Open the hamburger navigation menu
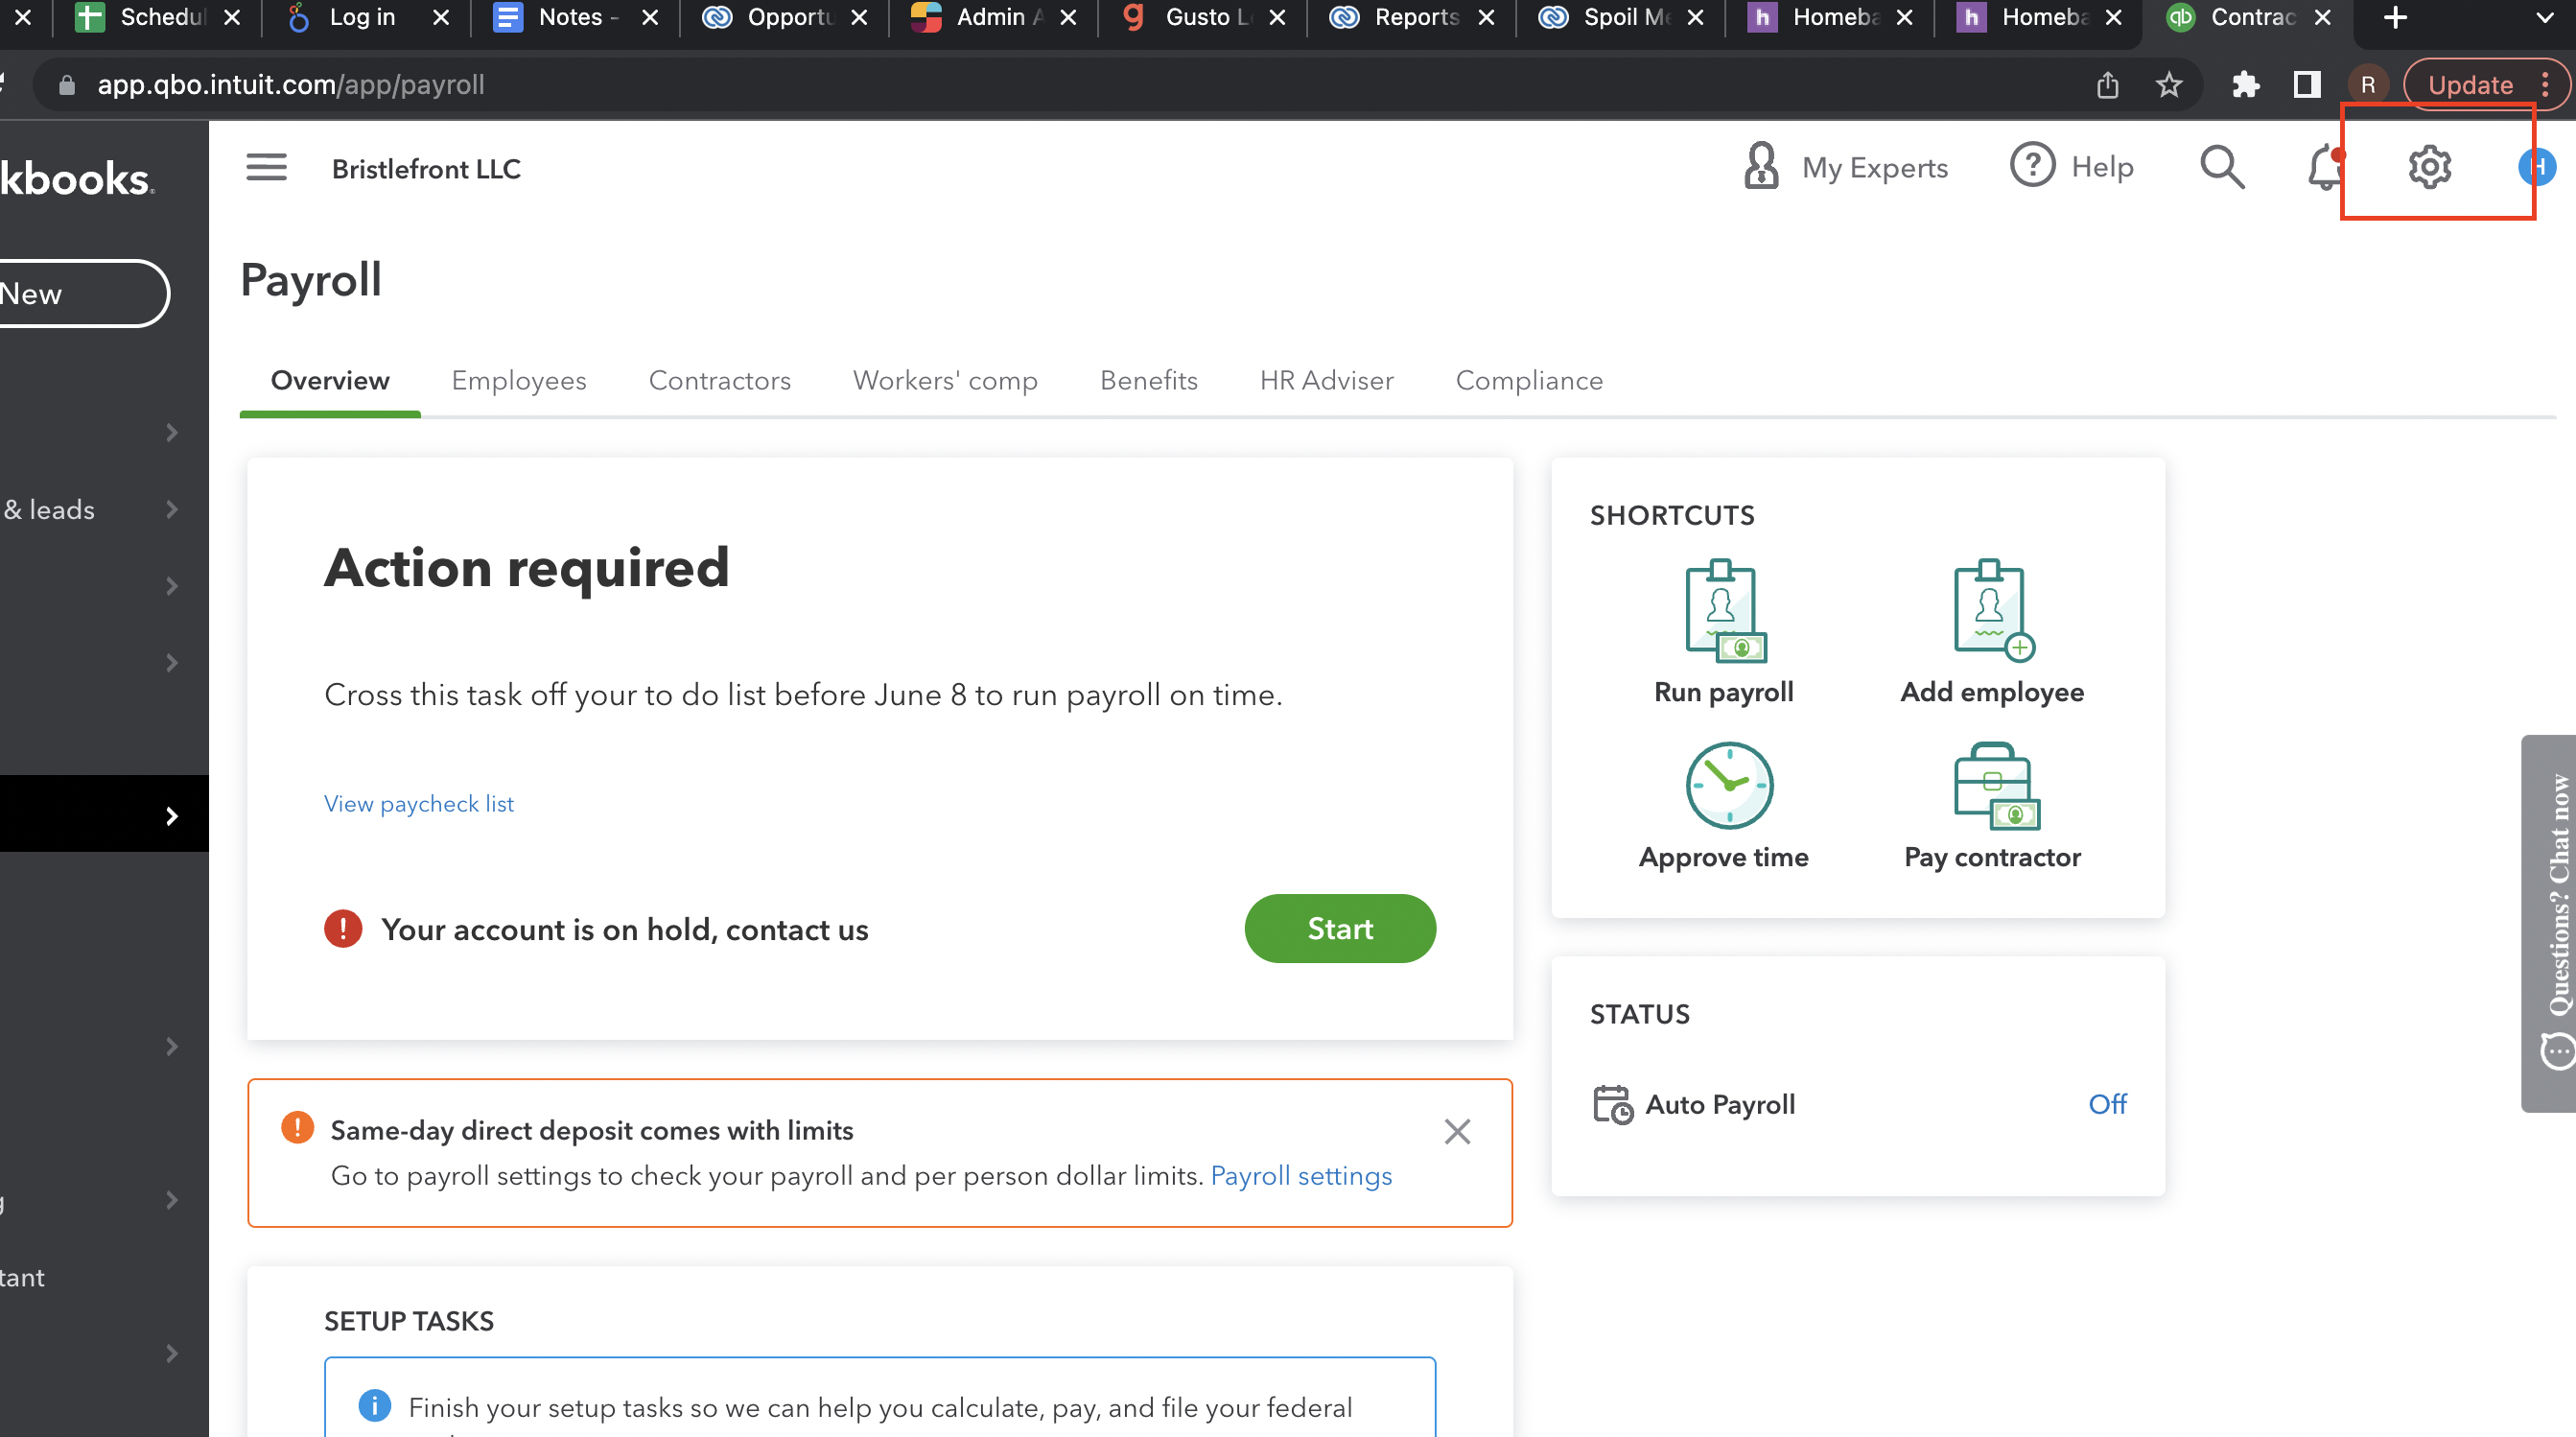Screen dimensions: 2576x1437 [265, 167]
